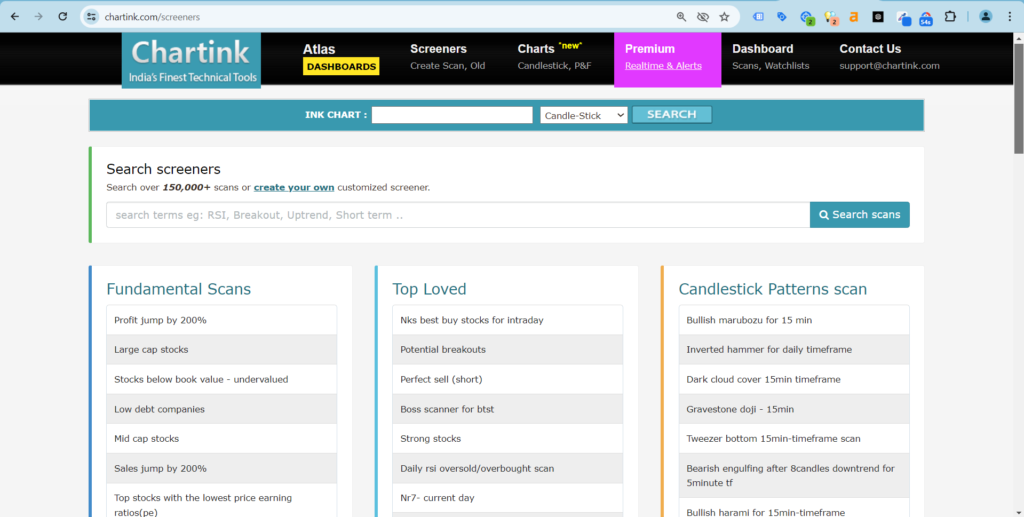This screenshot has height=517, width=1024.
Task: Bookmark this page with the star icon
Action: [724, 17]
